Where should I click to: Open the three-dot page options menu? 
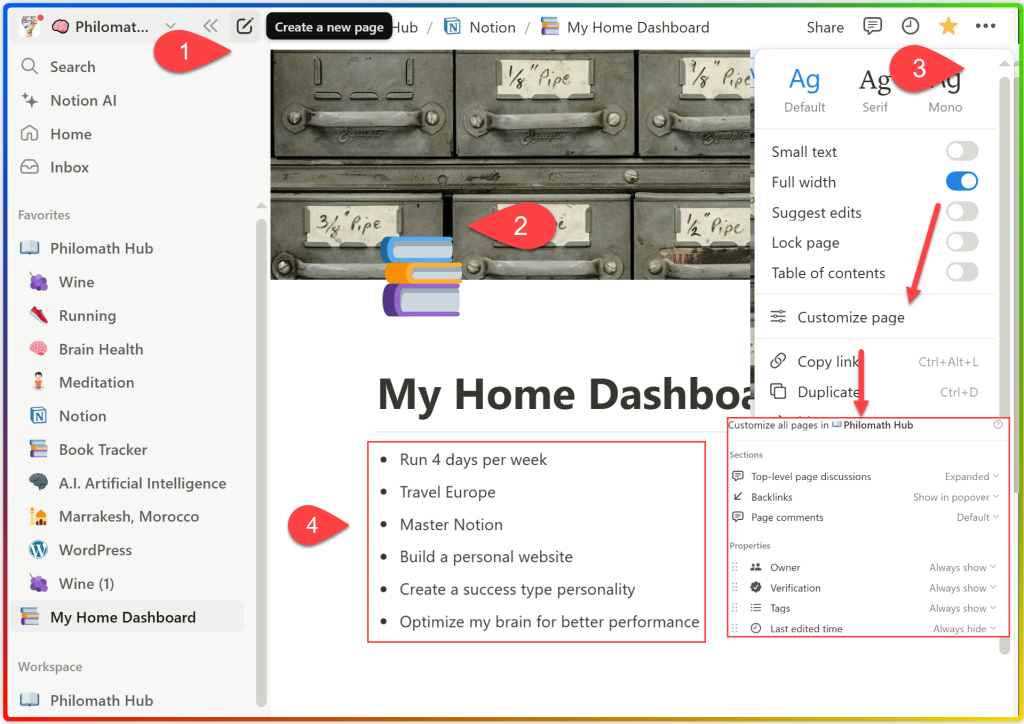pos(985,26)
